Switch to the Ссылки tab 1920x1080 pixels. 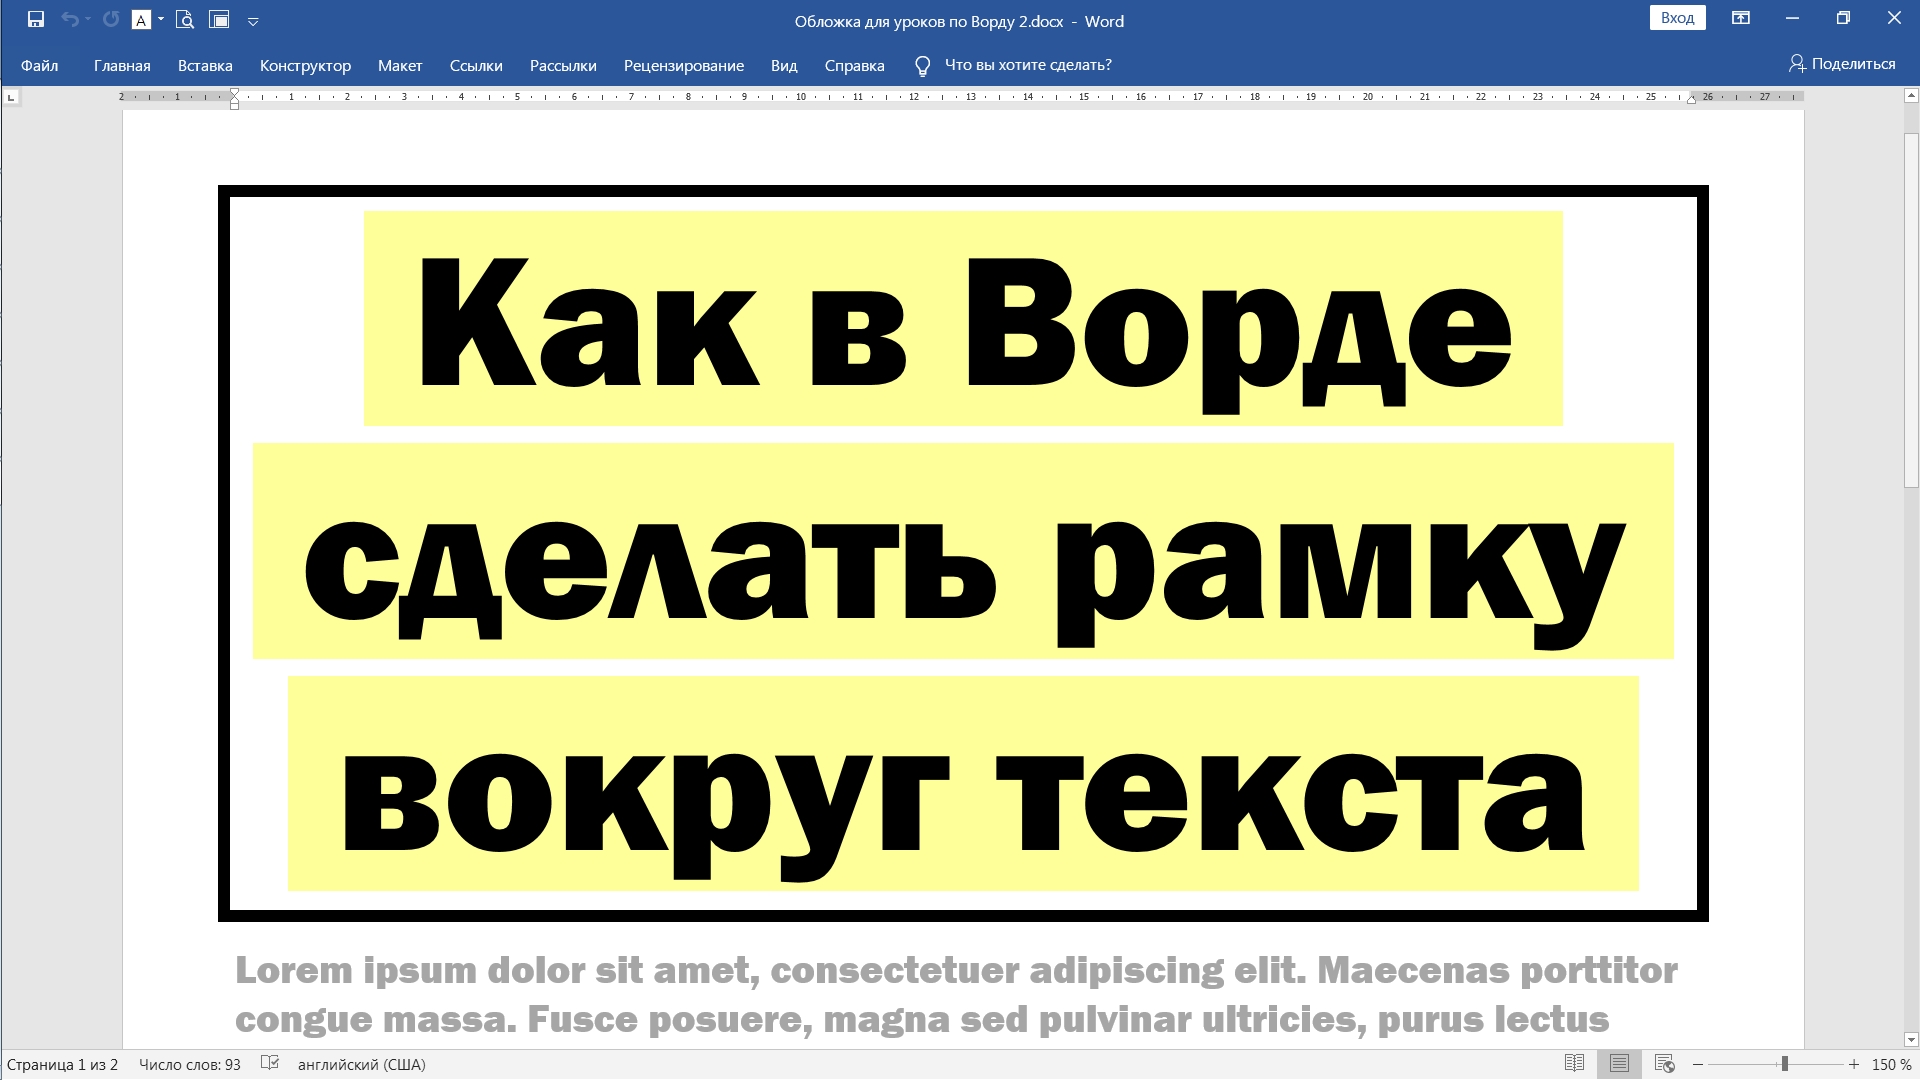[x=476, y=65]
